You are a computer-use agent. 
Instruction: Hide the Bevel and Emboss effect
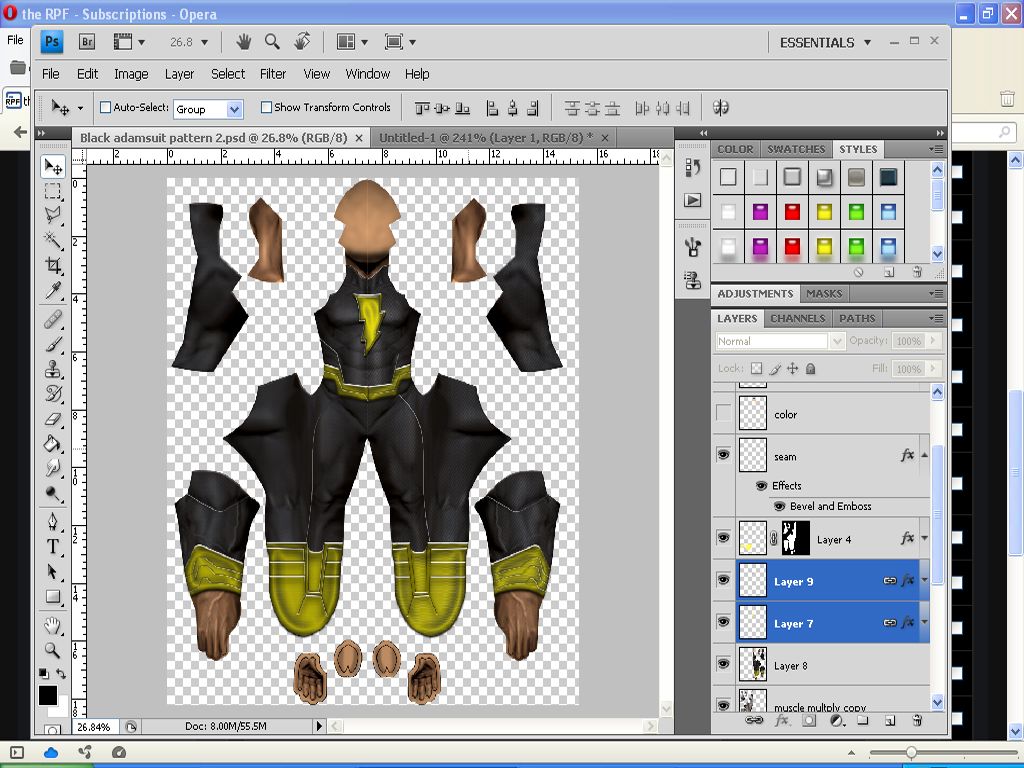click(x=779, y=506)
